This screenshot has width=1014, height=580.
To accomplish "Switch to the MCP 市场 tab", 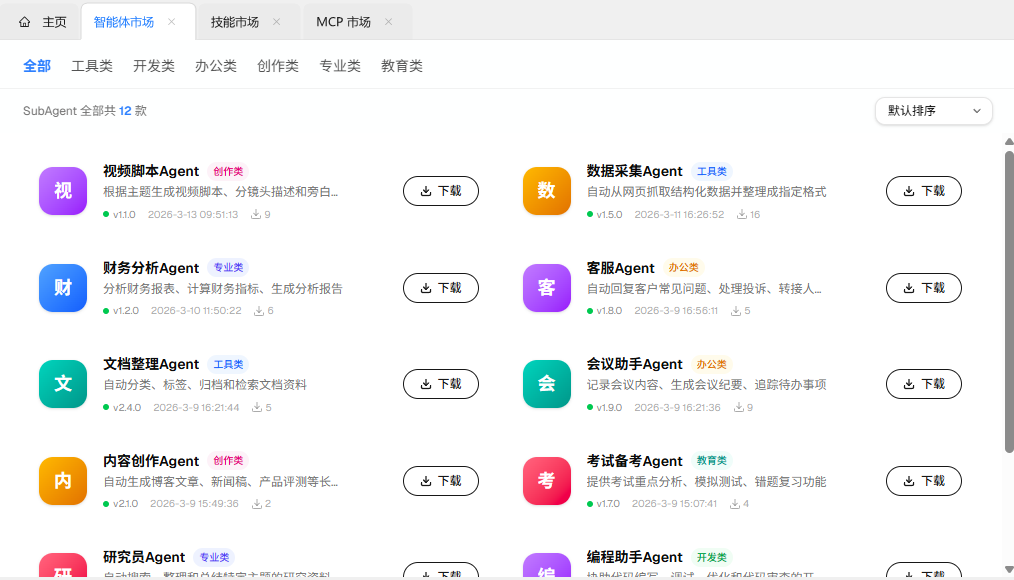I will (x=343, y=22).
